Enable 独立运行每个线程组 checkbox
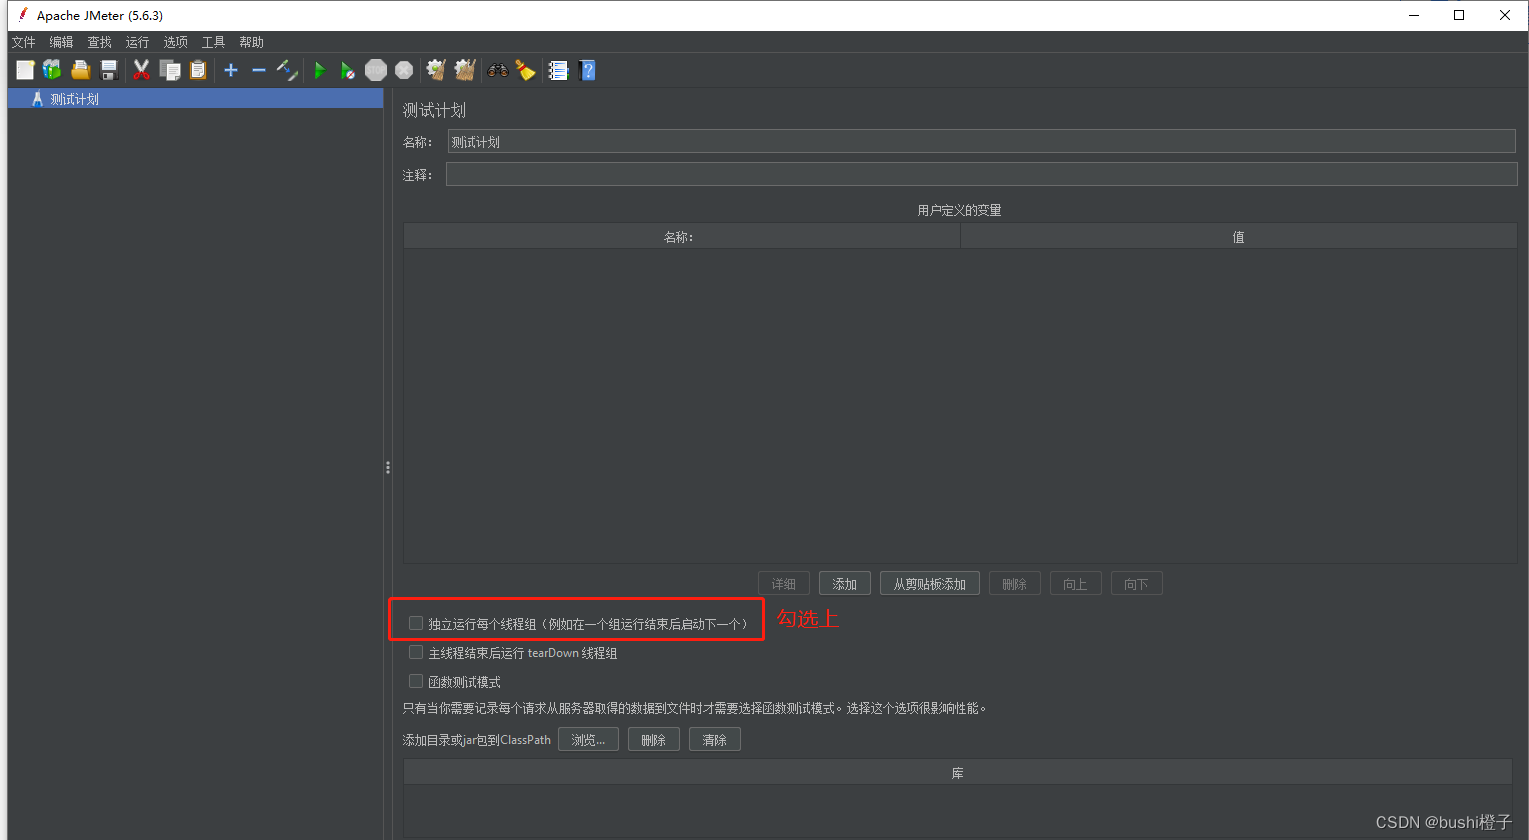 coord(416,623)
